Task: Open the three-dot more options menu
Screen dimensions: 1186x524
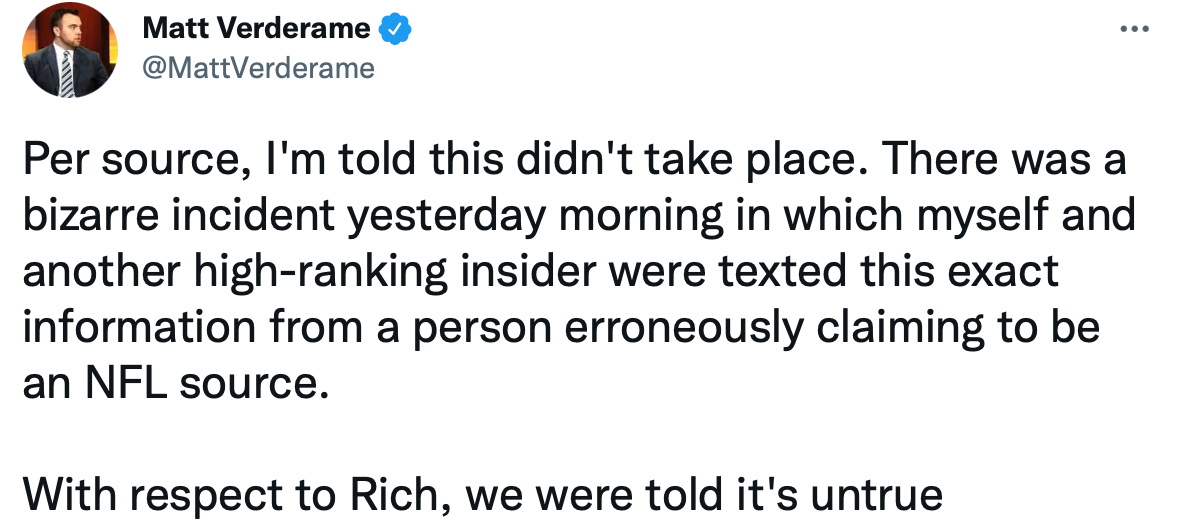Action: click(x=1134, y=28)
